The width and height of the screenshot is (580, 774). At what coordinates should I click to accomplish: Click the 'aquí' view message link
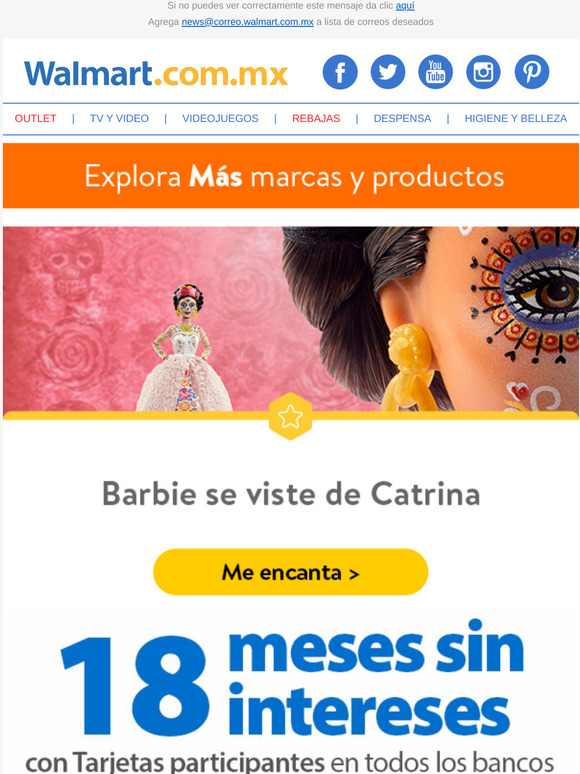click(x=405, y=6)
